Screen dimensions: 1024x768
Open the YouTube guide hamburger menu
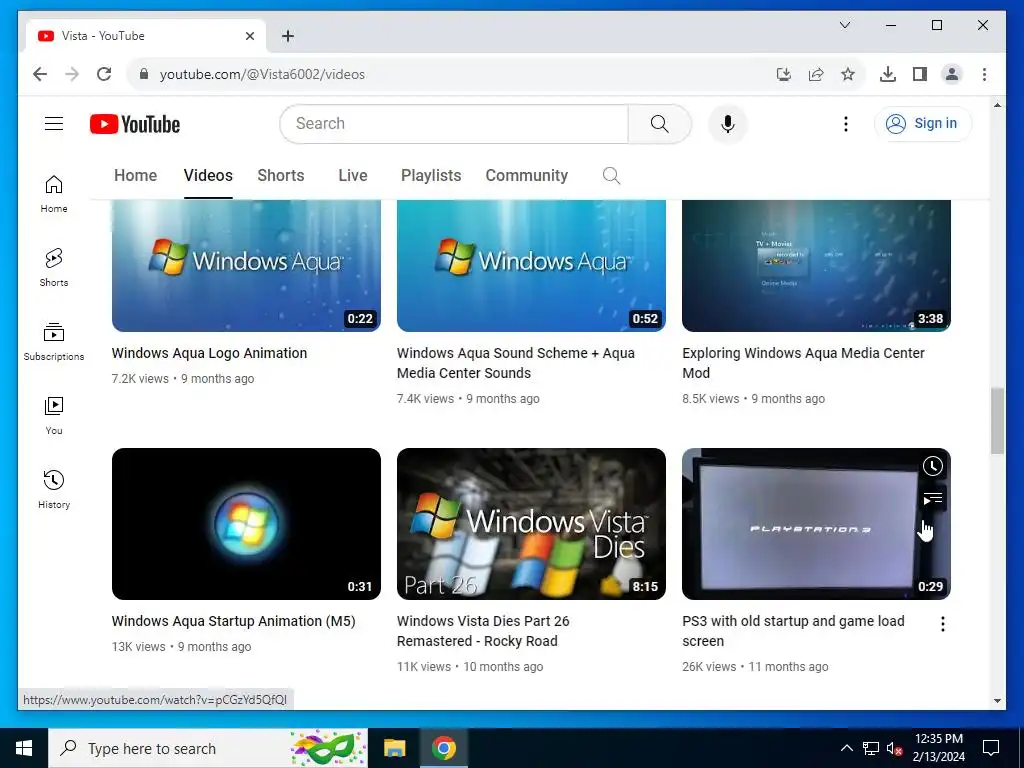54,123
